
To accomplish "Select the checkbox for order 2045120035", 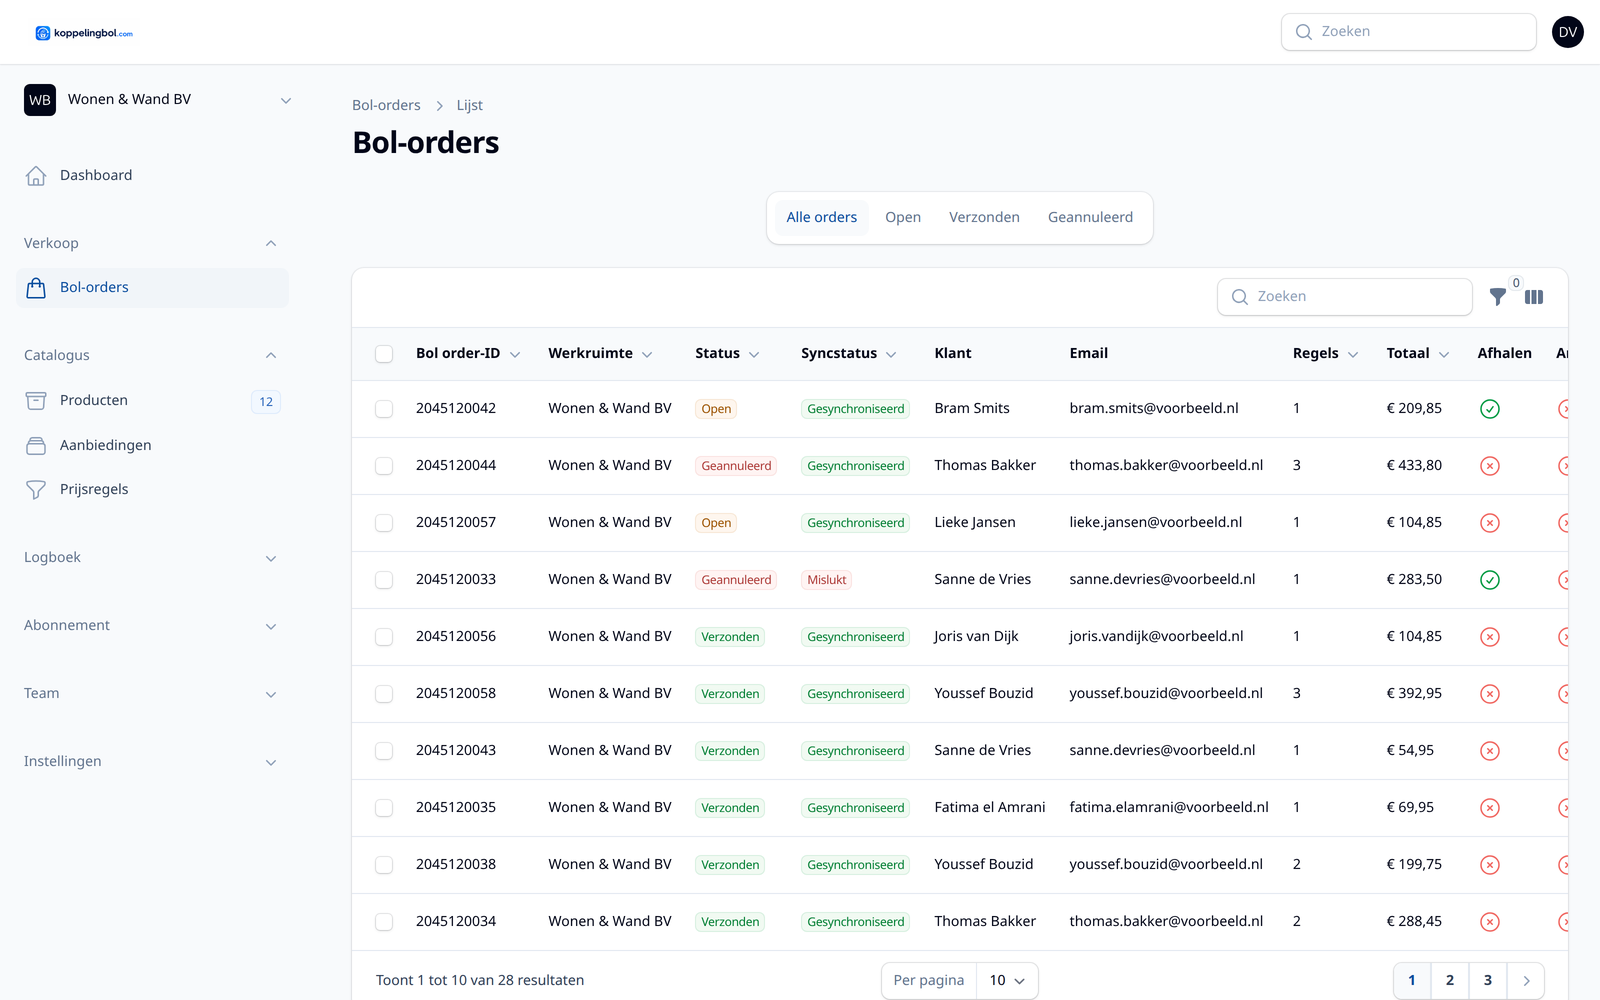I will tap(384, 808).
